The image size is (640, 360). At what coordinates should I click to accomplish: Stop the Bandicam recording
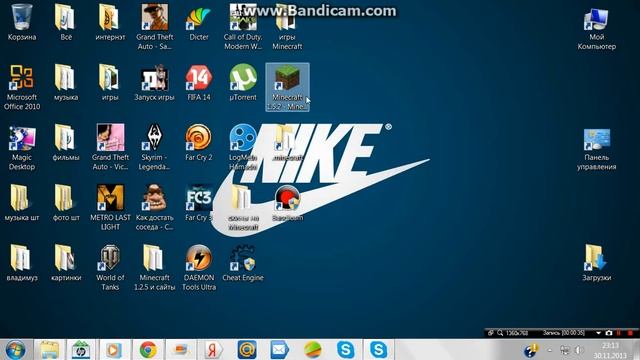[630, 333]
